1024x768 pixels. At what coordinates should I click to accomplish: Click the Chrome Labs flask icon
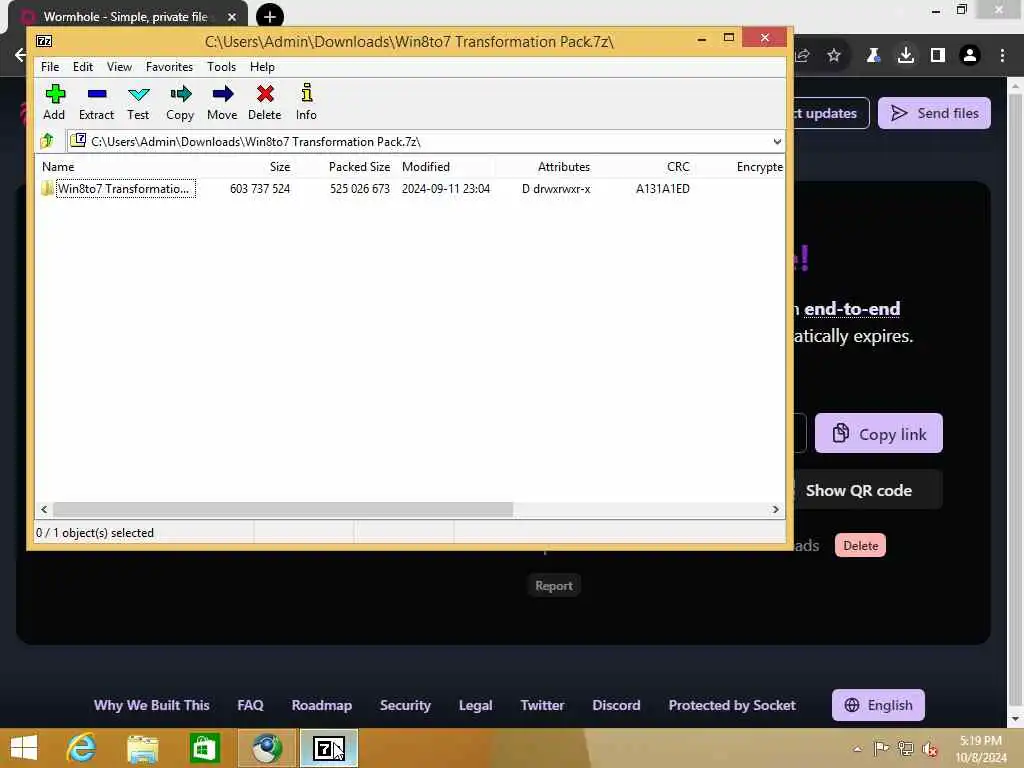873,56
